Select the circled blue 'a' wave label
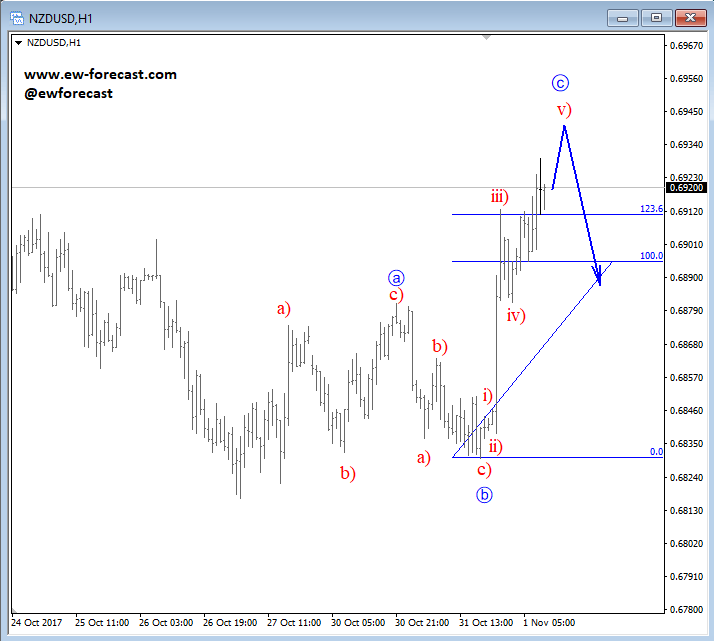Viewport: 714px width, 641px height. [x=397, y=277]
